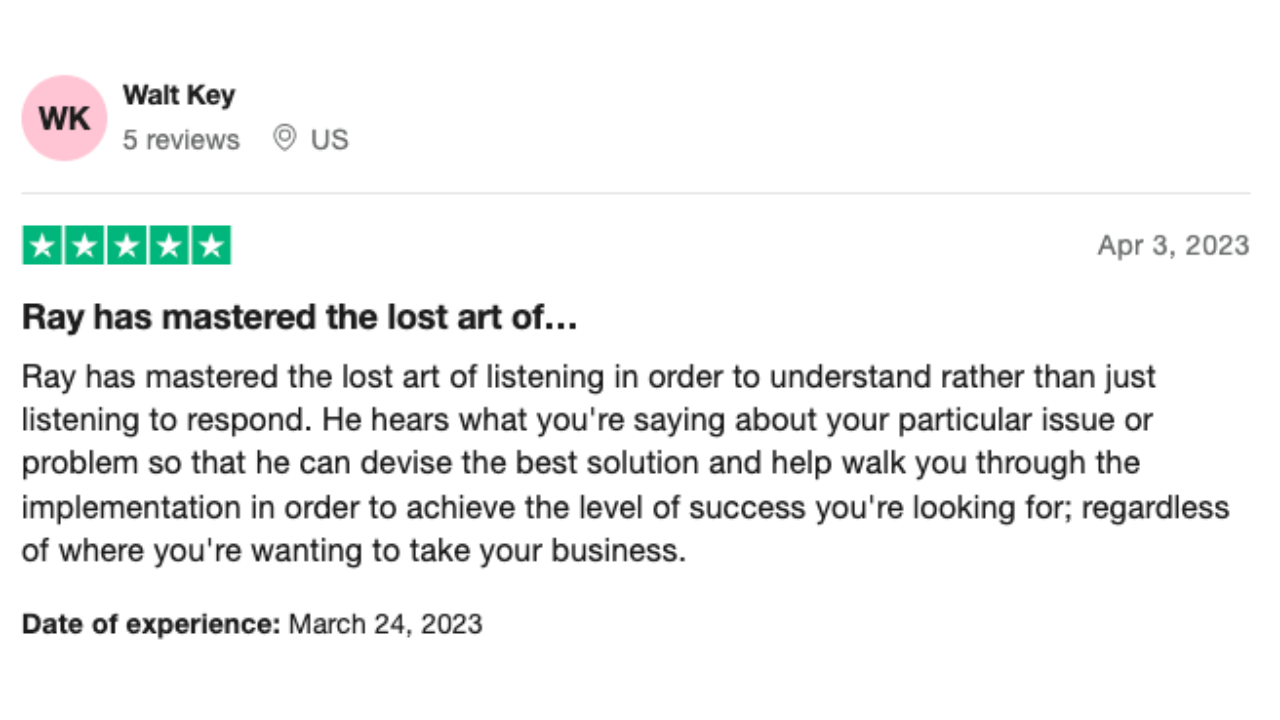Click the March 24, 2023 experience date

385,625
